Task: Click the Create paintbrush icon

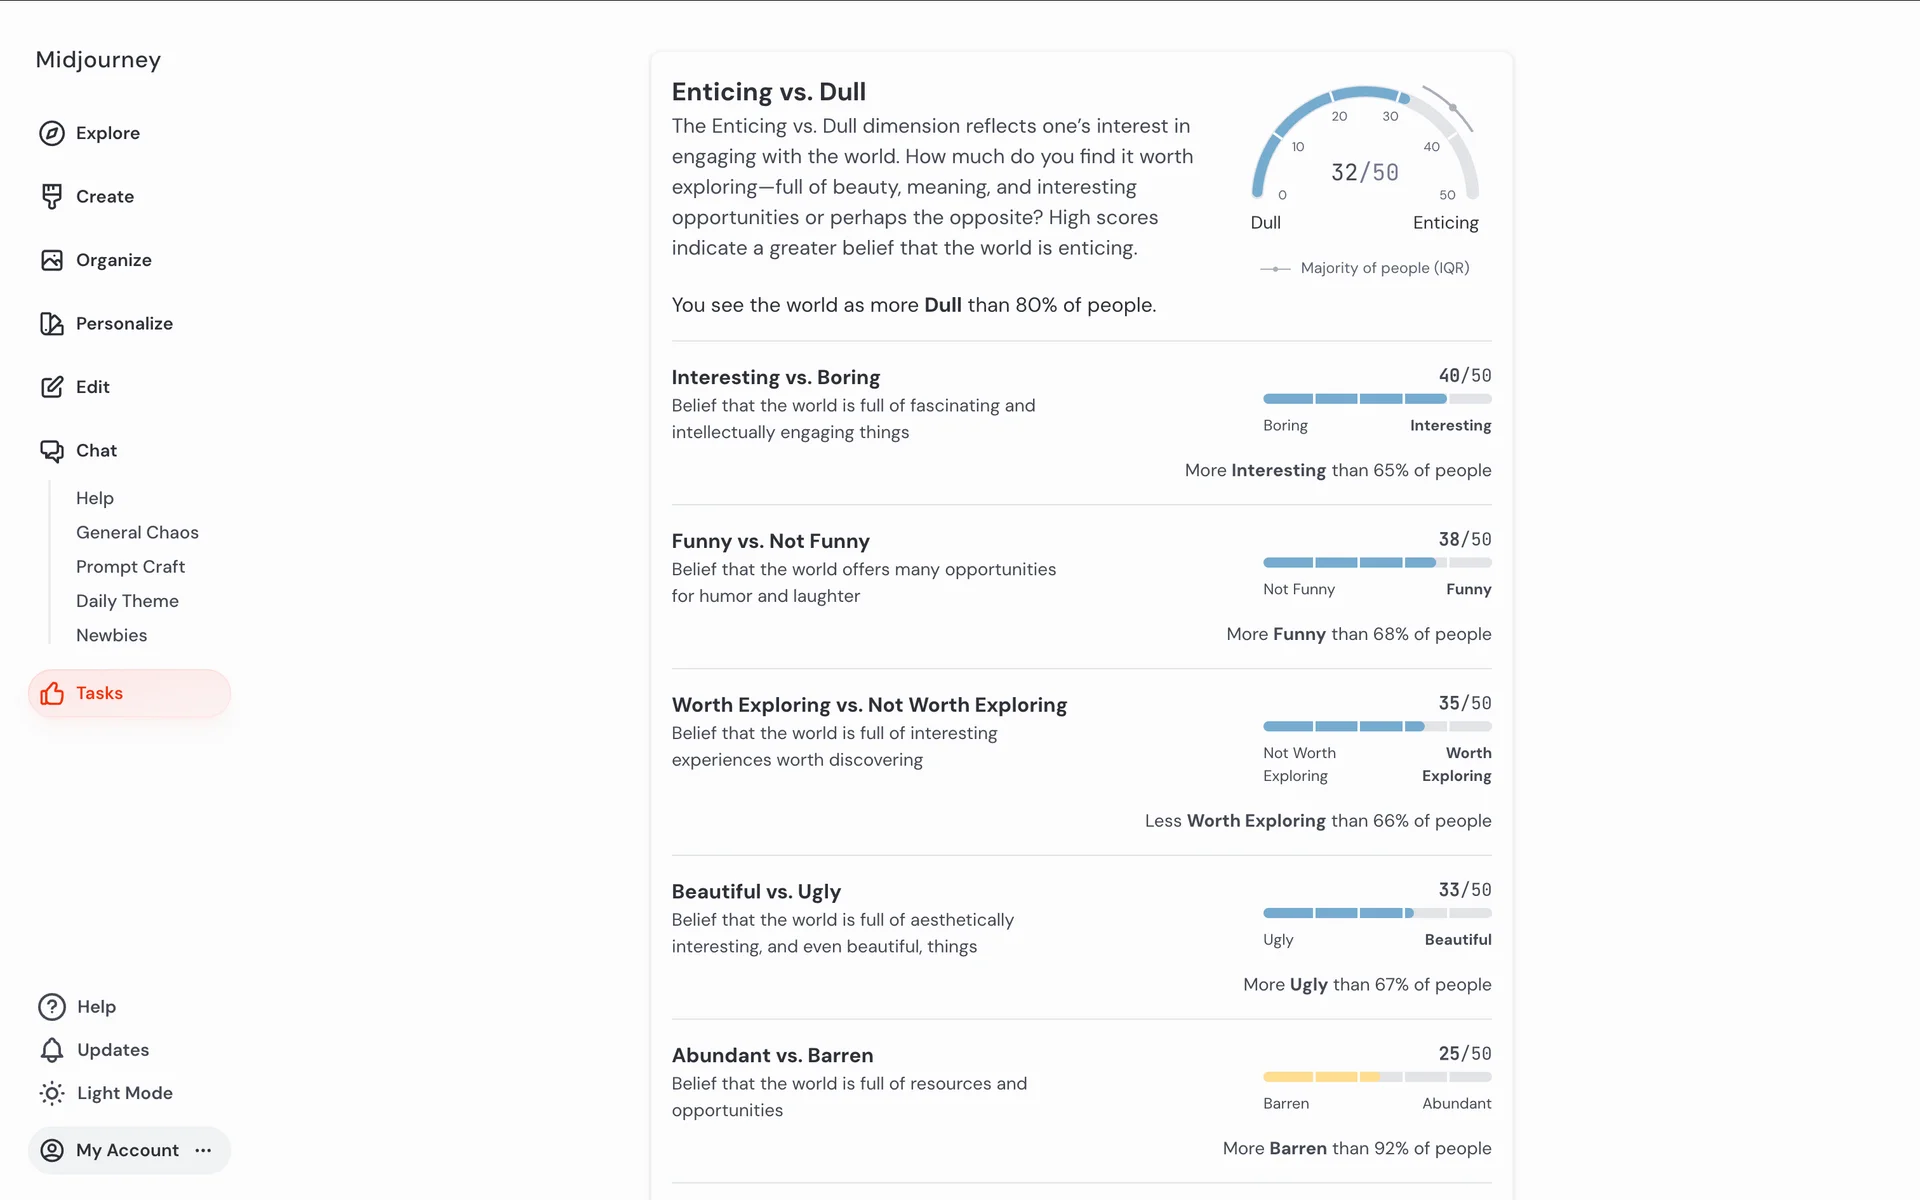Action: tap(52, 197)
